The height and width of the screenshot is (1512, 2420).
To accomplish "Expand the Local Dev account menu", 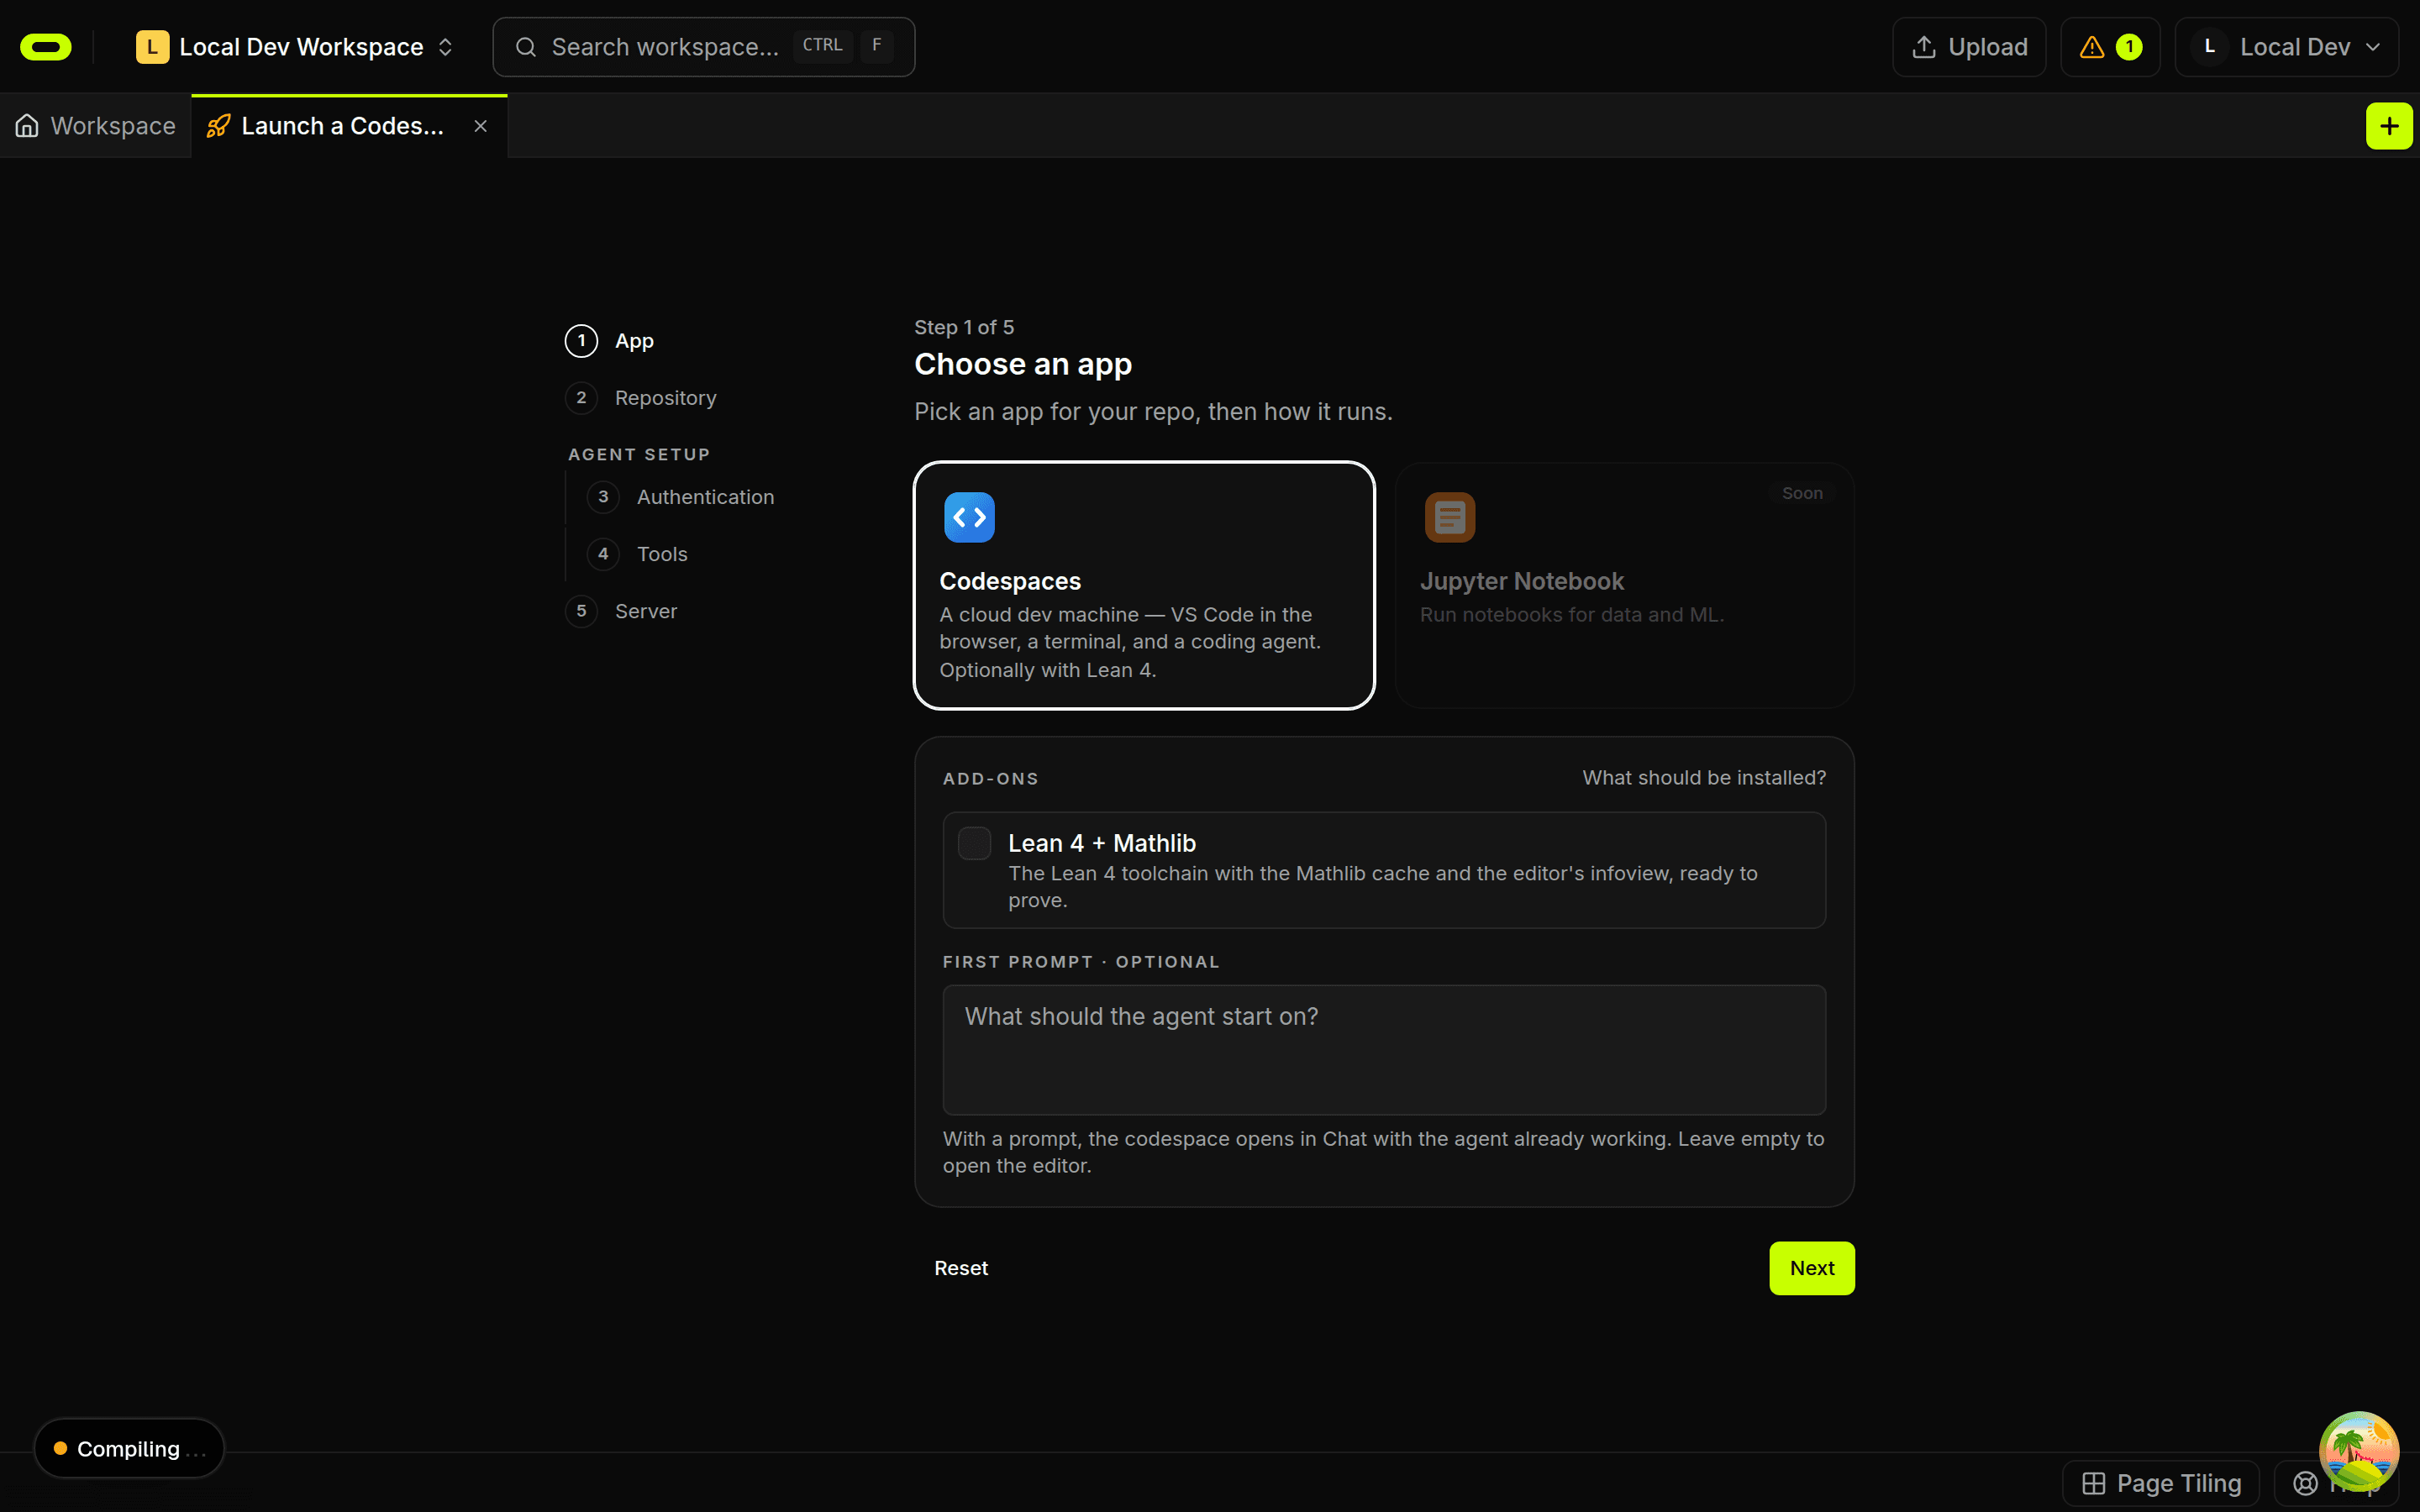I will 2286,47.
